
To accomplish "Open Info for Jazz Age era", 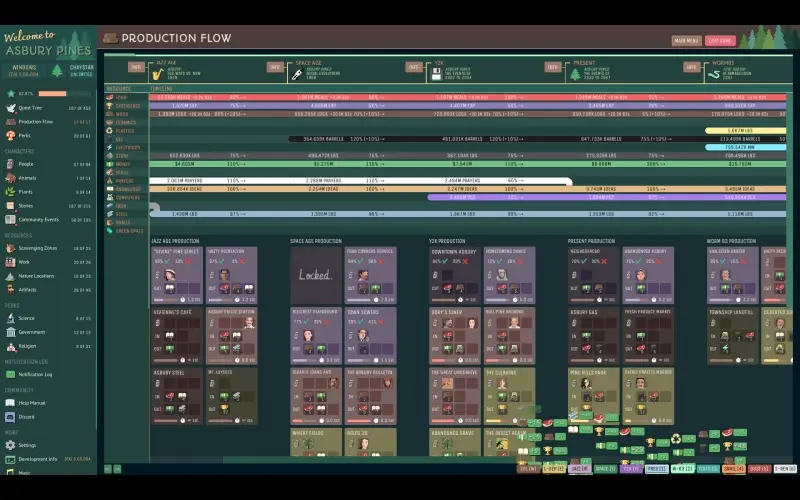I will 136,67.
